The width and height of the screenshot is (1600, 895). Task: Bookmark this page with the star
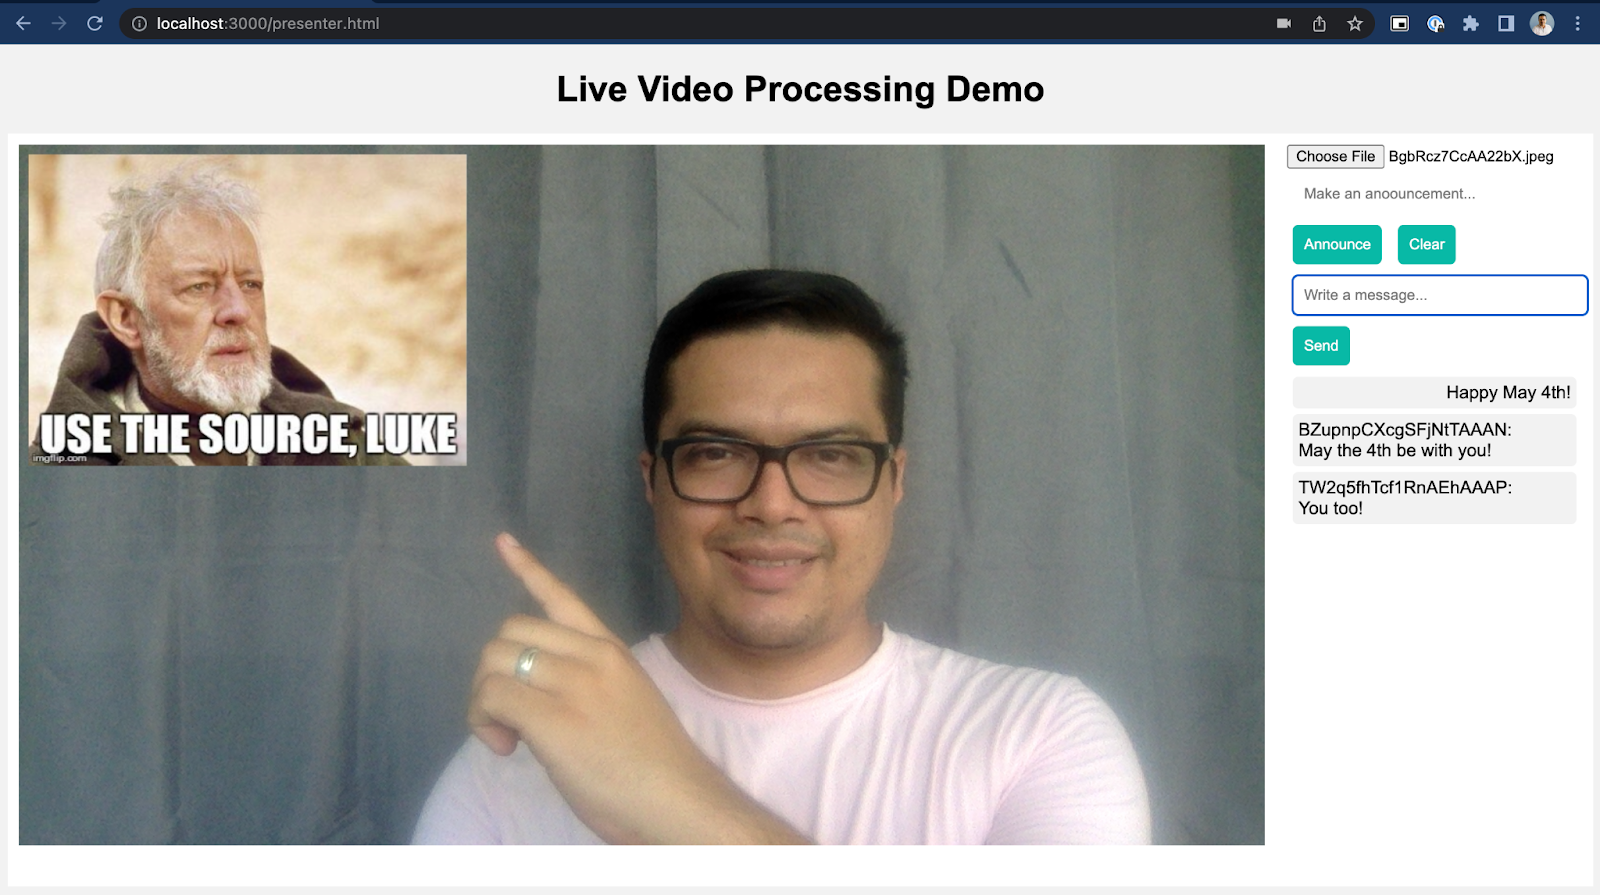click(x=1355, y=23)
